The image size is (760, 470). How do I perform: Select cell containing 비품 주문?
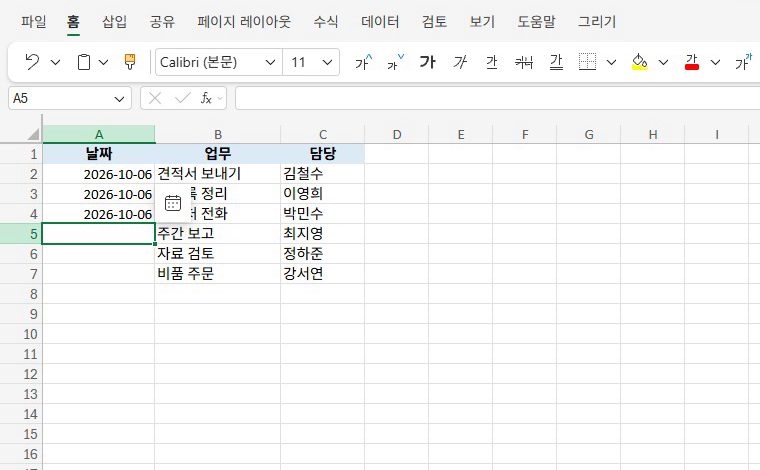(x=218, y=274)
